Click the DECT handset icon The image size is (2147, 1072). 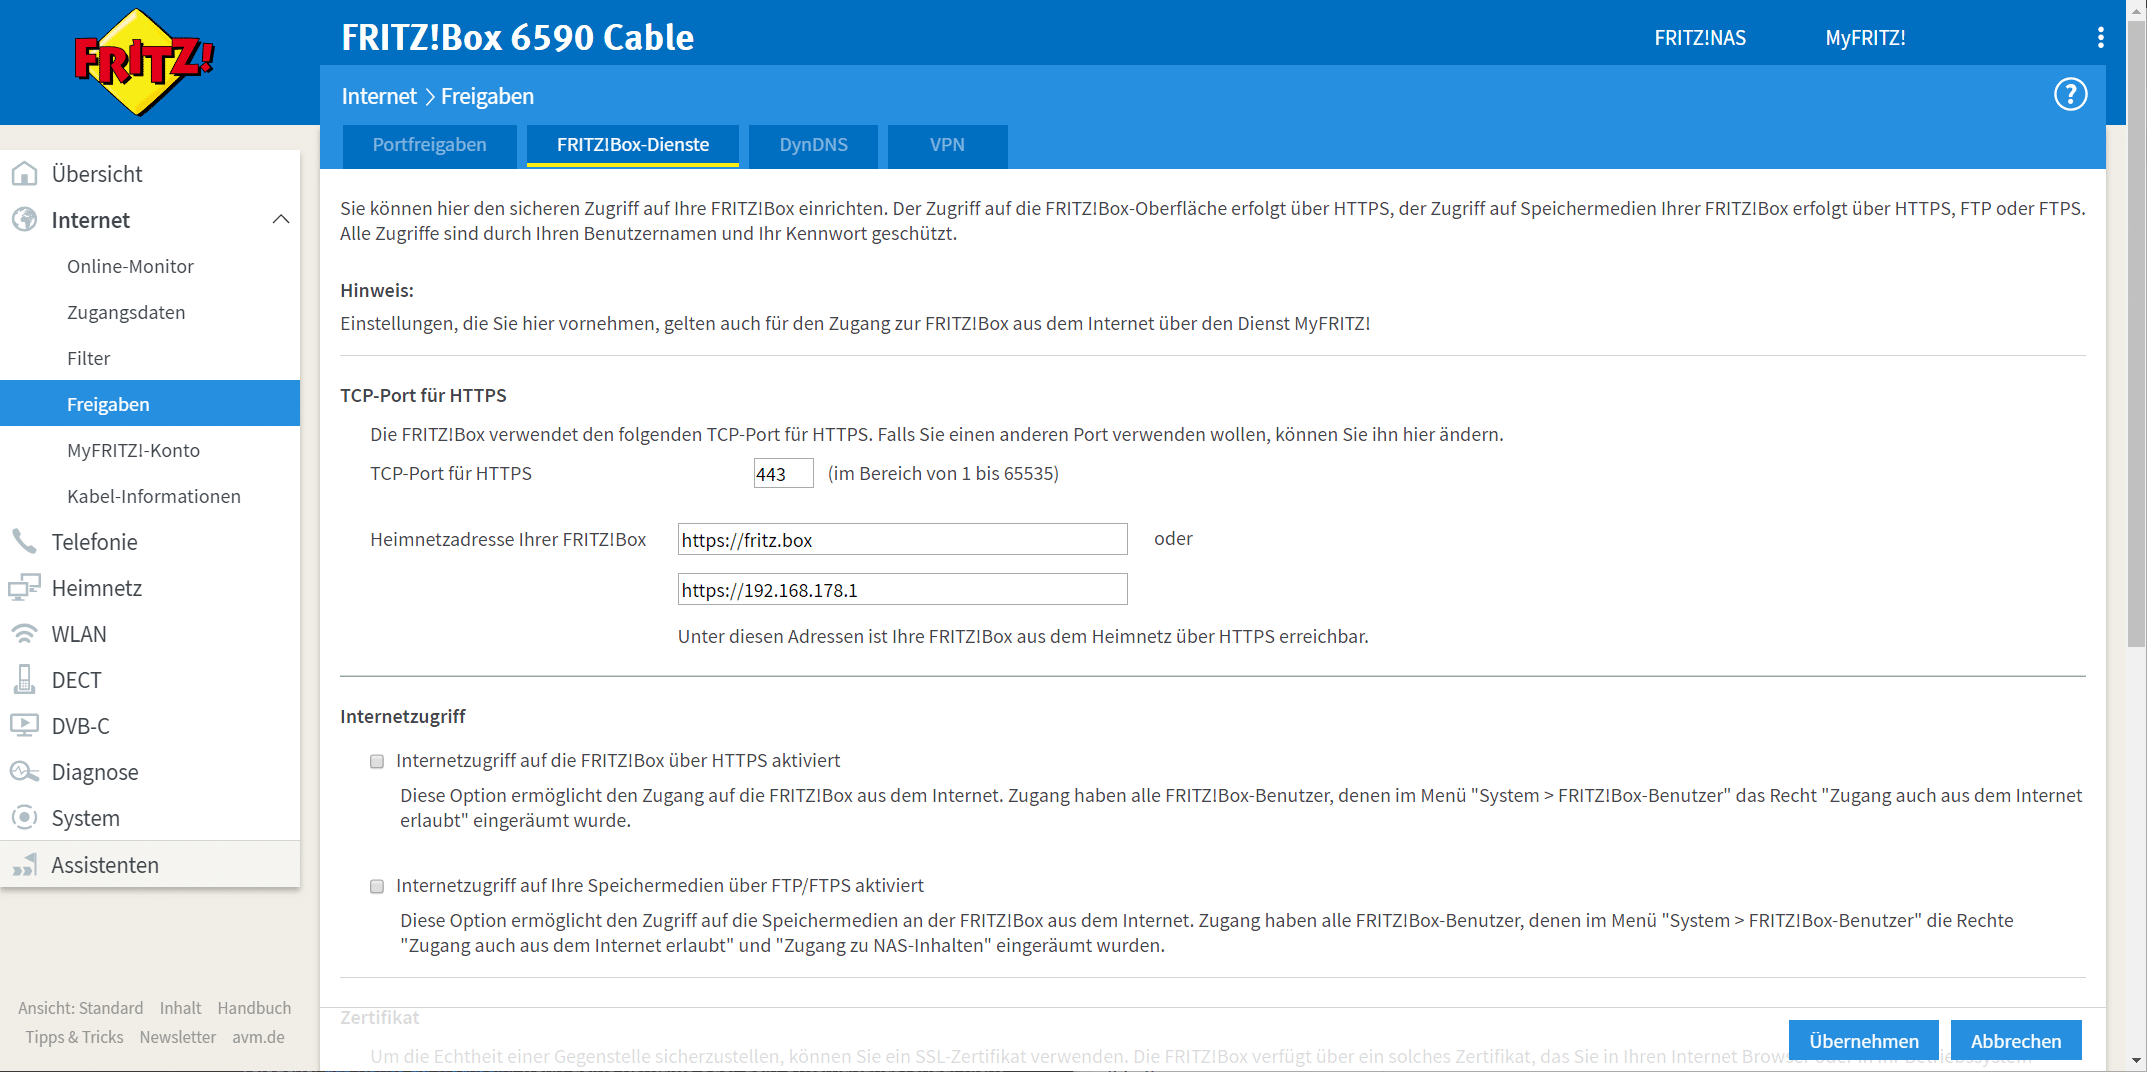tap(24, 680)
